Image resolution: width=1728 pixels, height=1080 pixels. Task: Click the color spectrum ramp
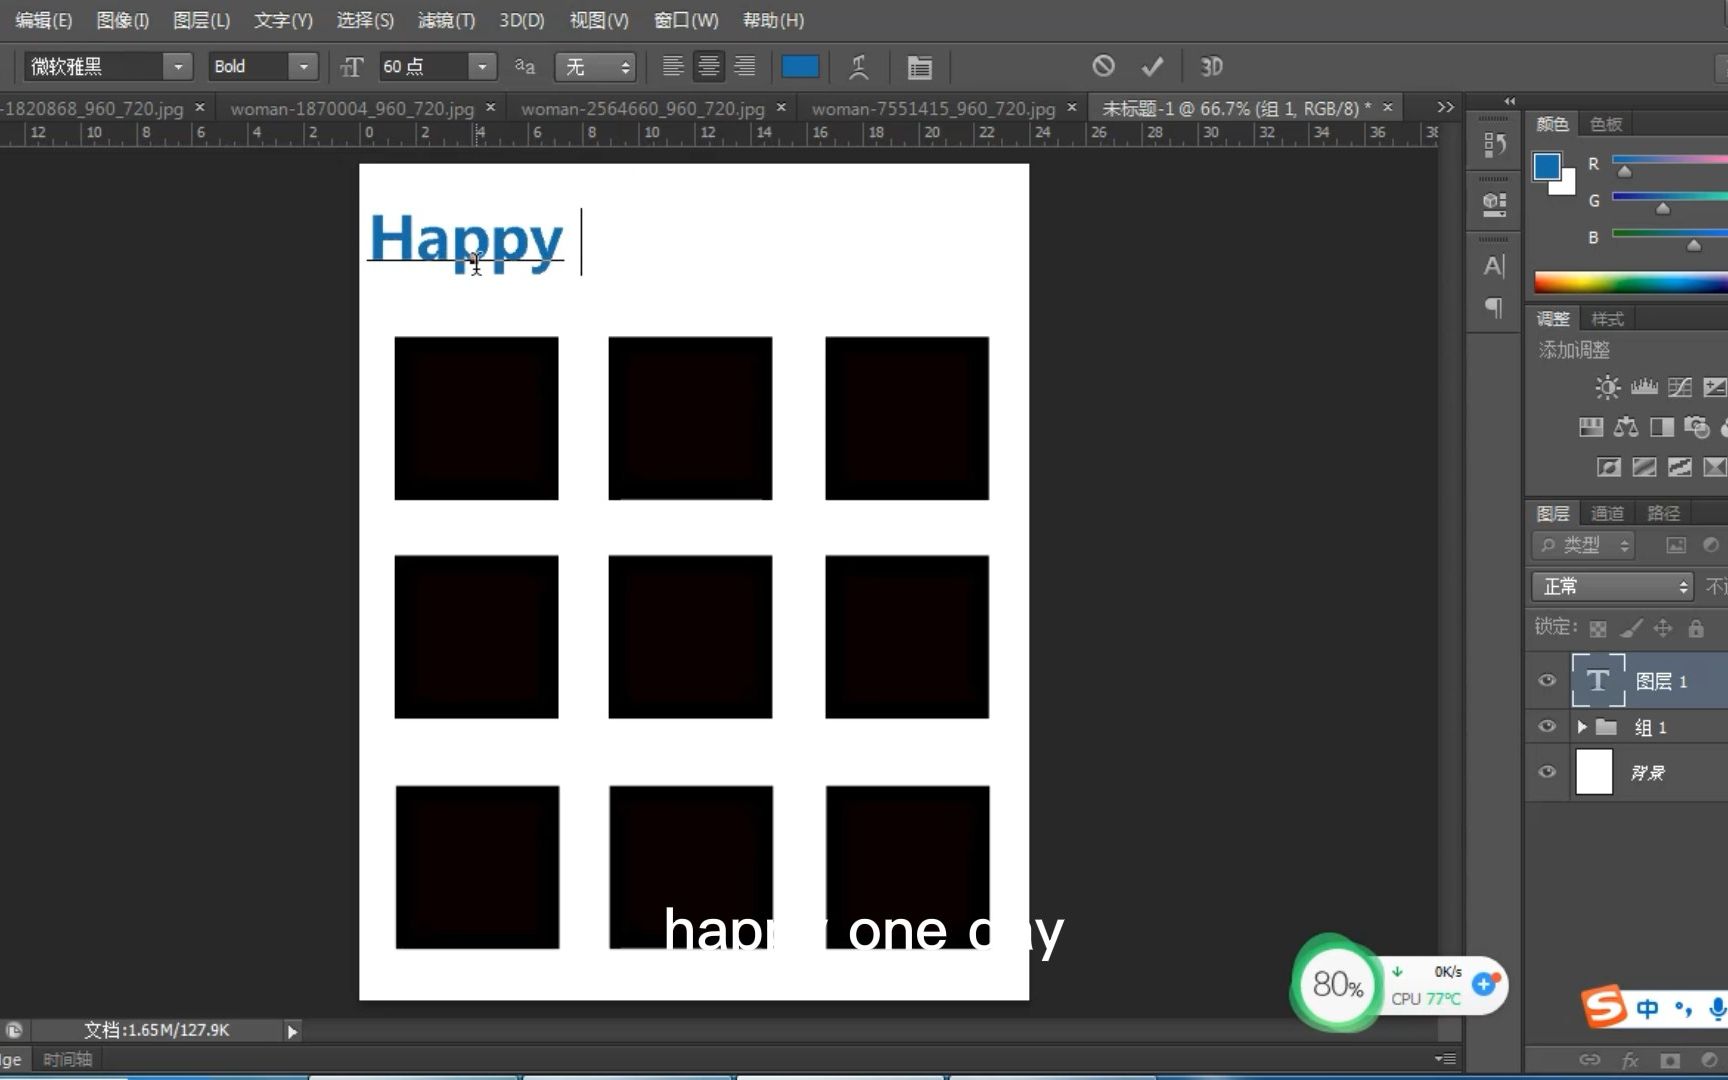1630,282
